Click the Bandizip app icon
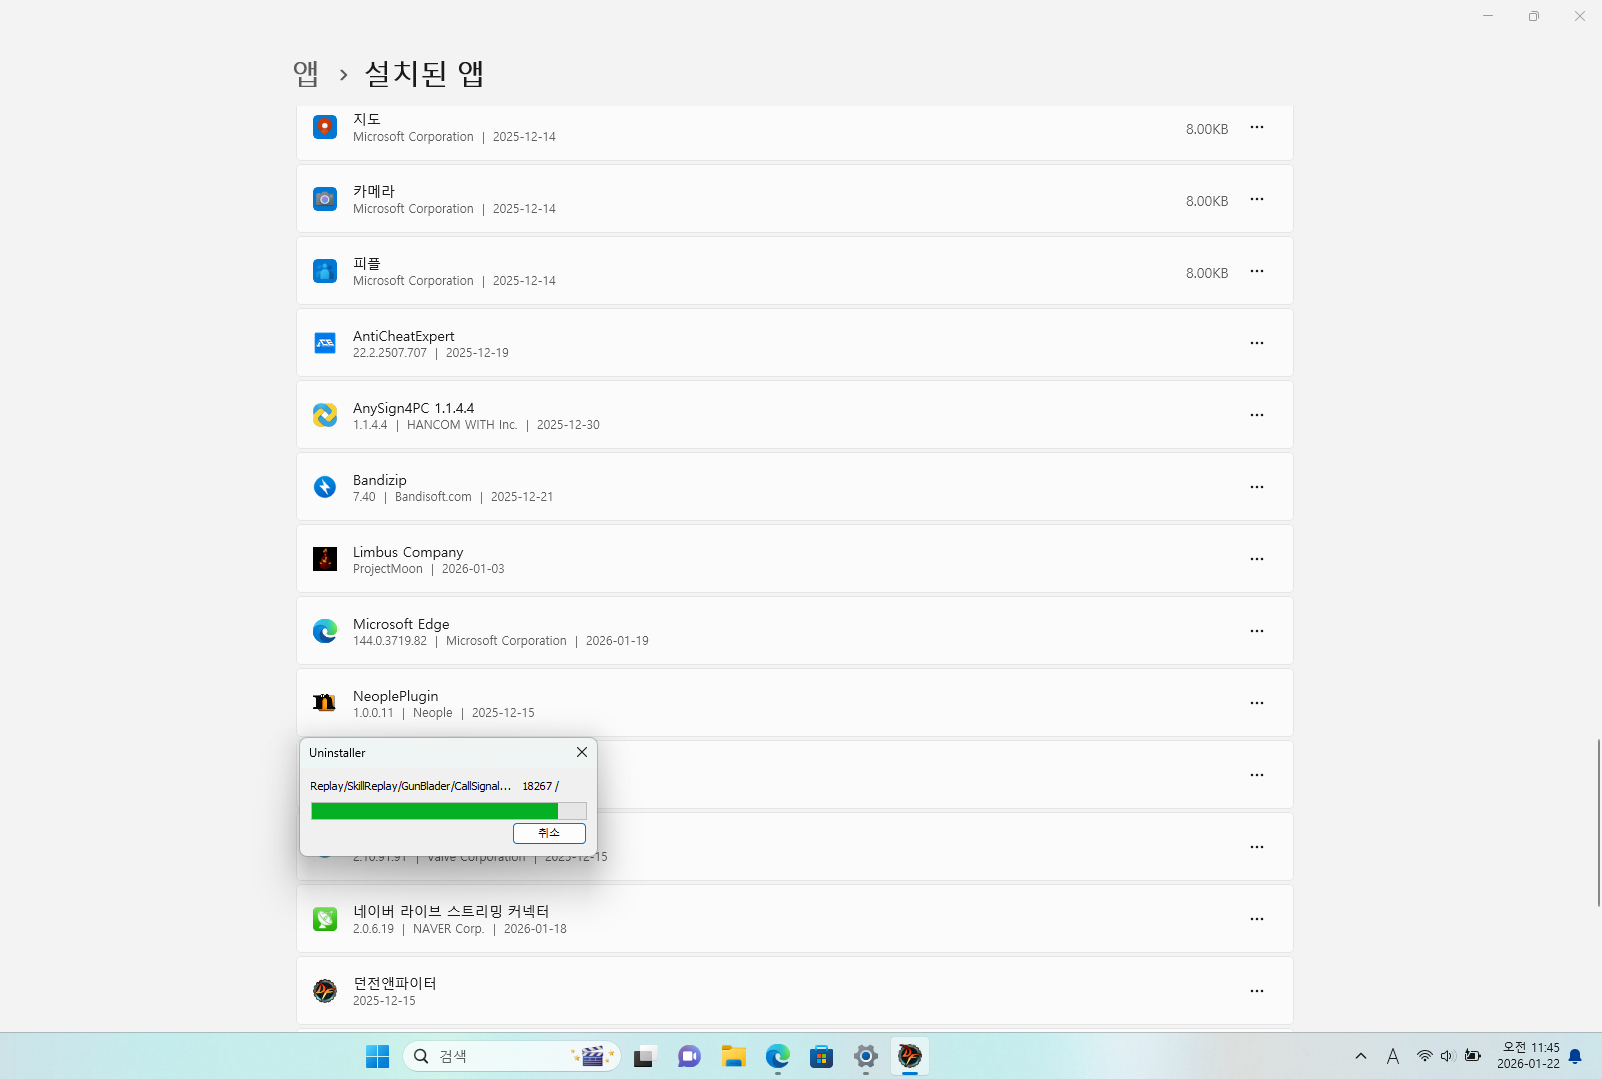The height and width of the screenshot is (1079, 1602). click(x=325, y=487)
